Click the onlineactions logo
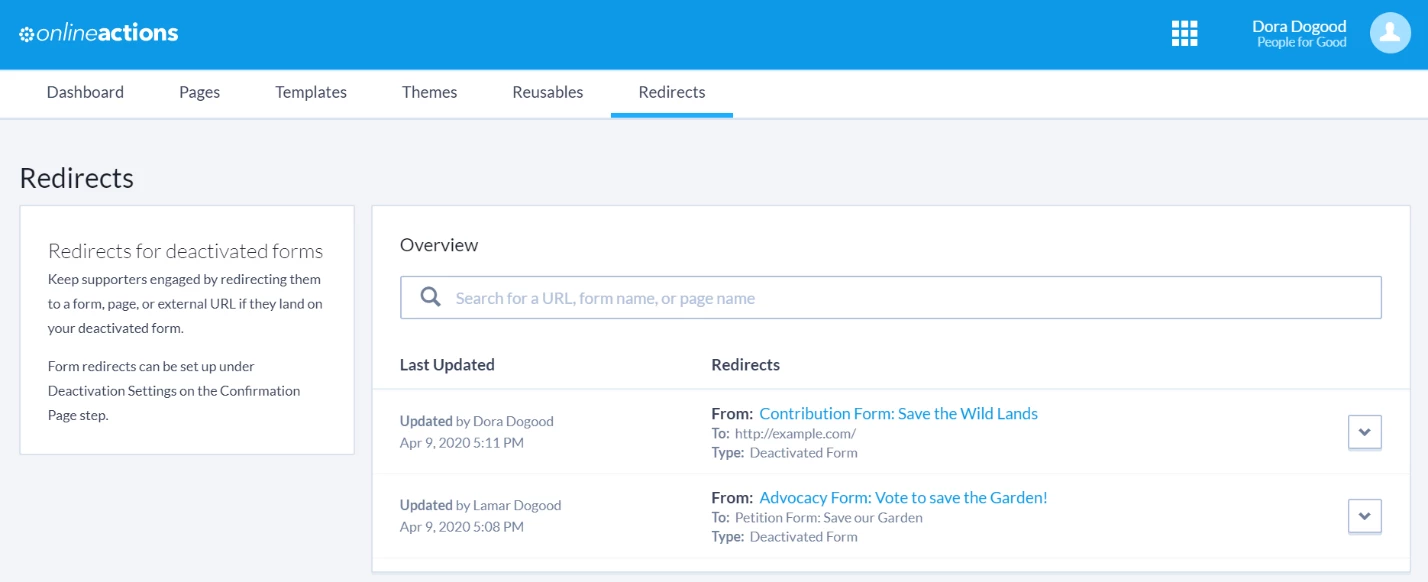The width and height of the screenshot is (1428, 582). pos(99,33)
